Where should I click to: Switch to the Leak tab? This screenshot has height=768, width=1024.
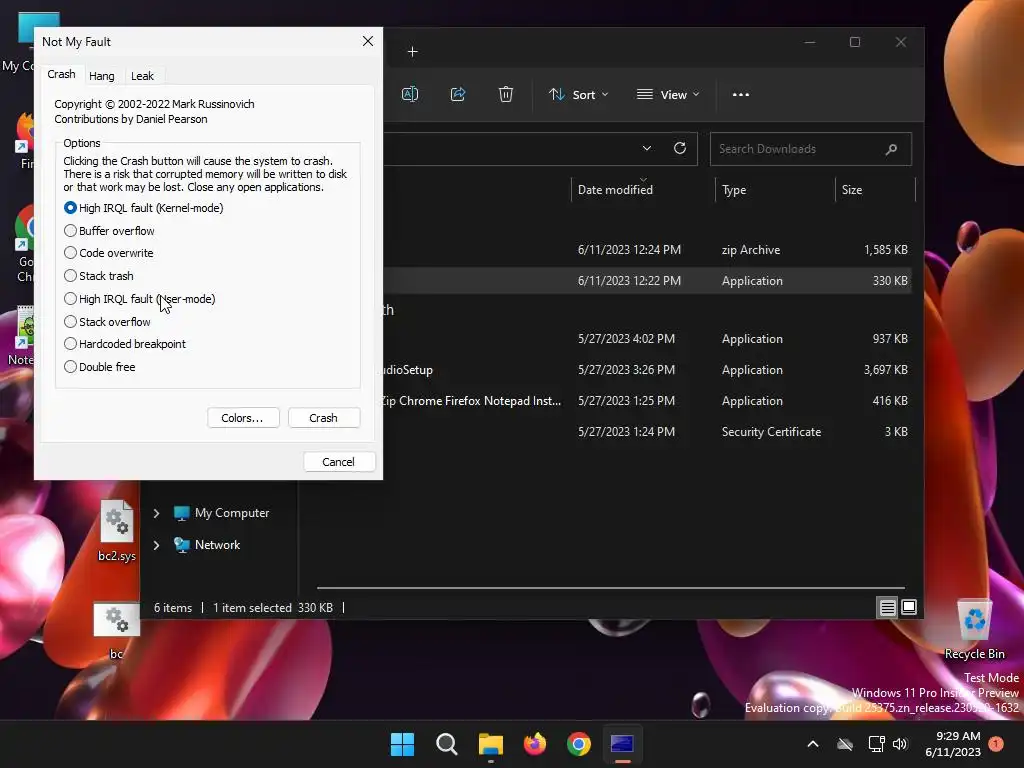[x=142, y=76]
